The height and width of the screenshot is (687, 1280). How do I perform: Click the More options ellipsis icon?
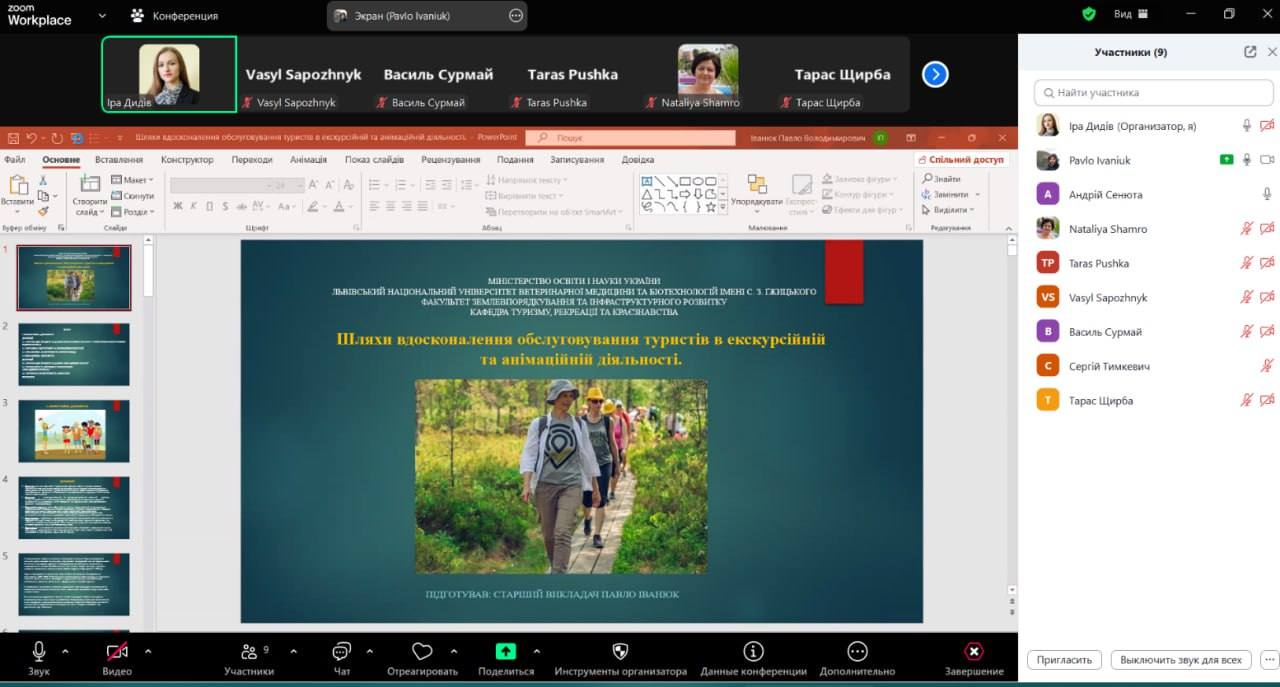coord(857,652)
